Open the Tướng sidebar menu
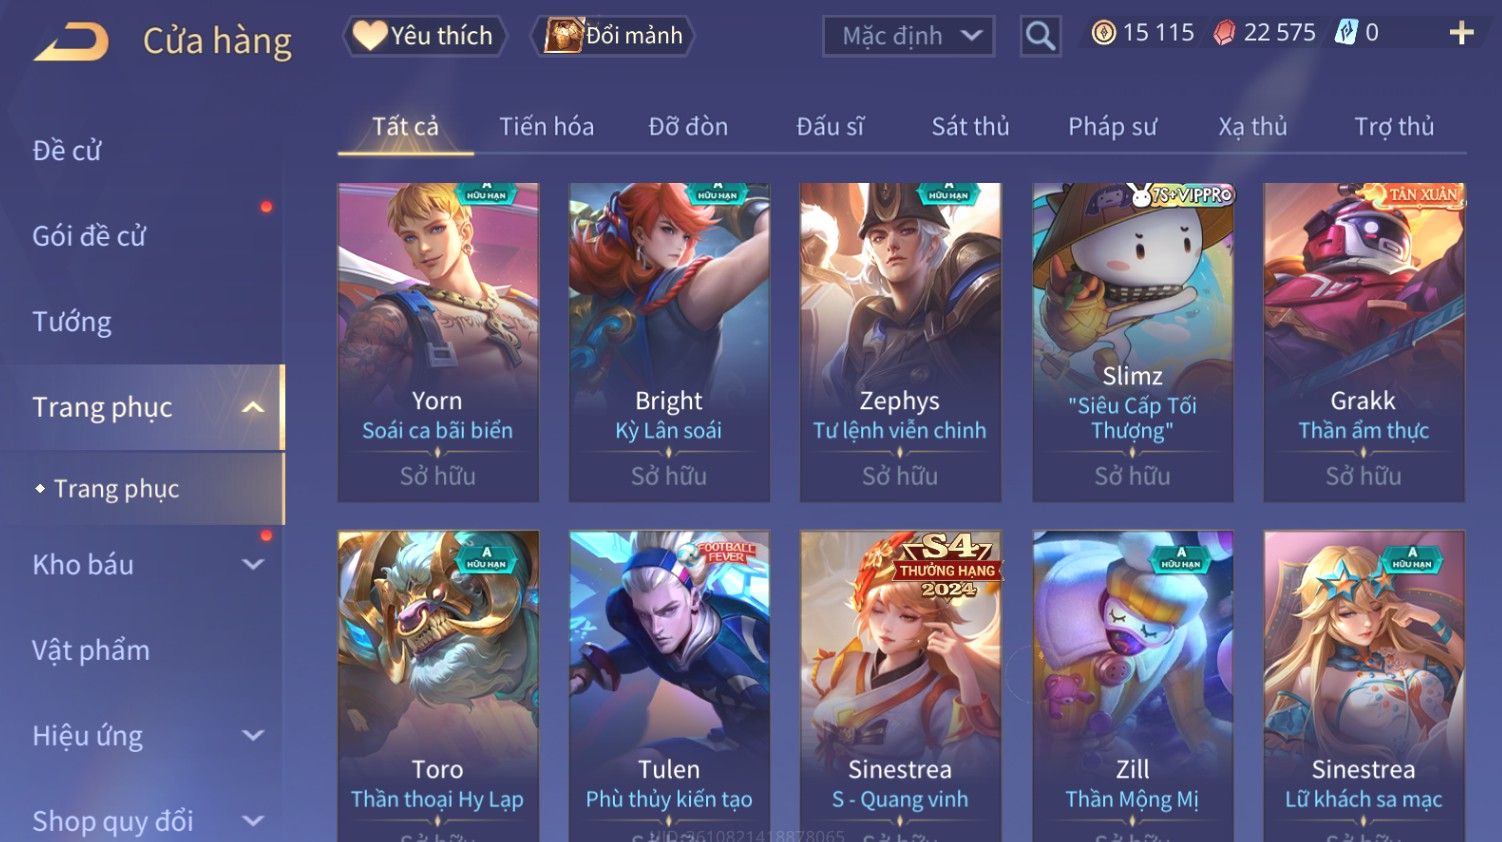Viewport: 1502px width, 842px height. [72, 322]
